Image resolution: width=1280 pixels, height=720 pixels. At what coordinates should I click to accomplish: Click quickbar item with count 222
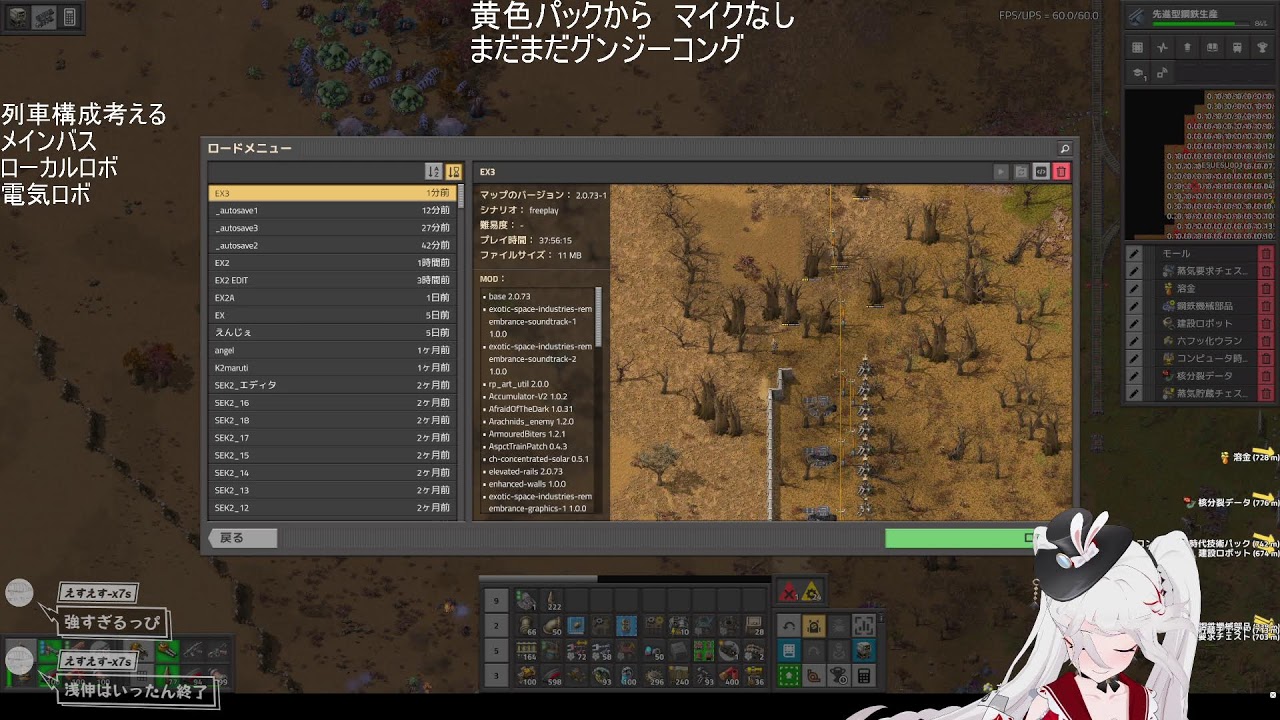551,601
